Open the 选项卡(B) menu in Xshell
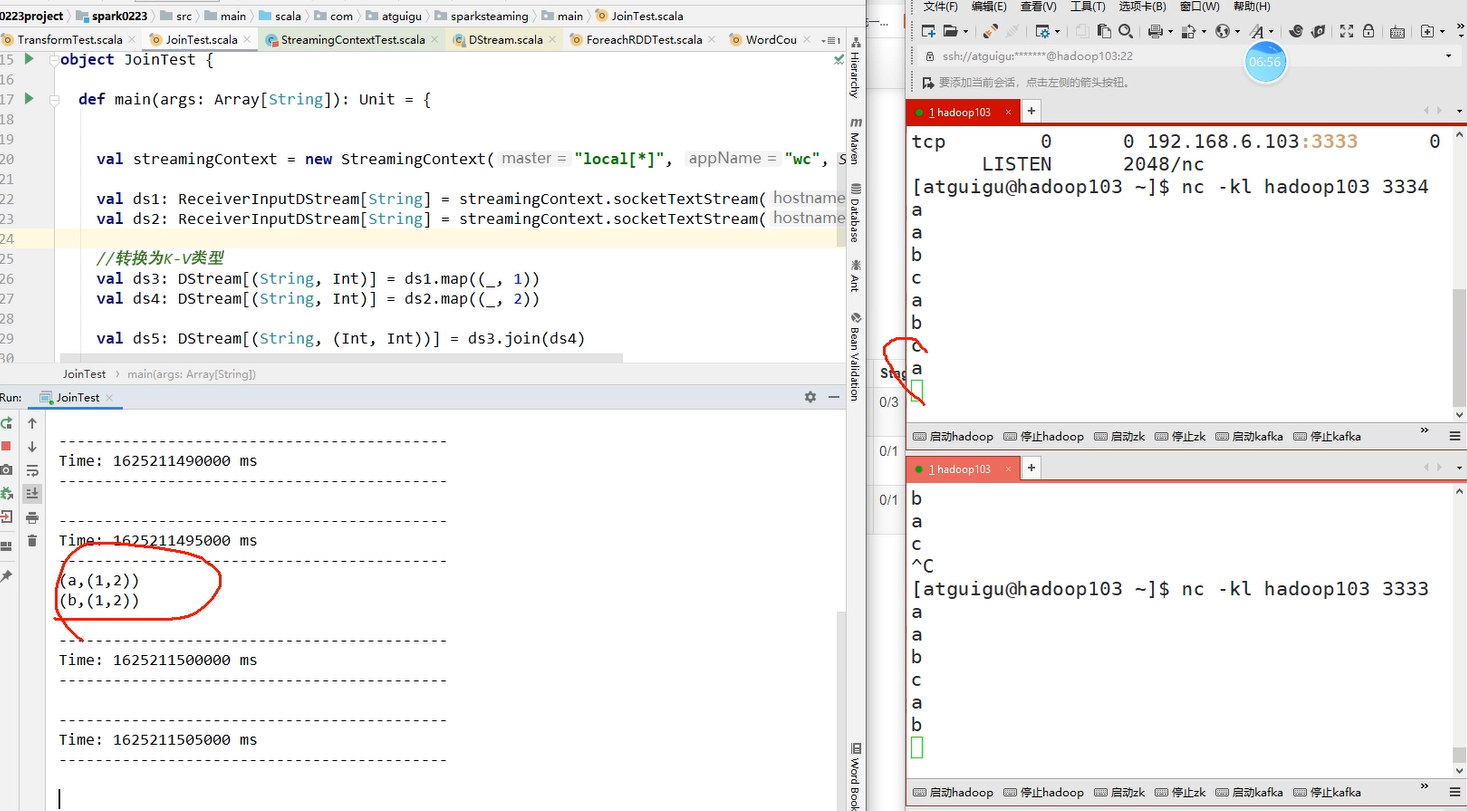This screenshot has height=811, width=1467. [1142, 6]
